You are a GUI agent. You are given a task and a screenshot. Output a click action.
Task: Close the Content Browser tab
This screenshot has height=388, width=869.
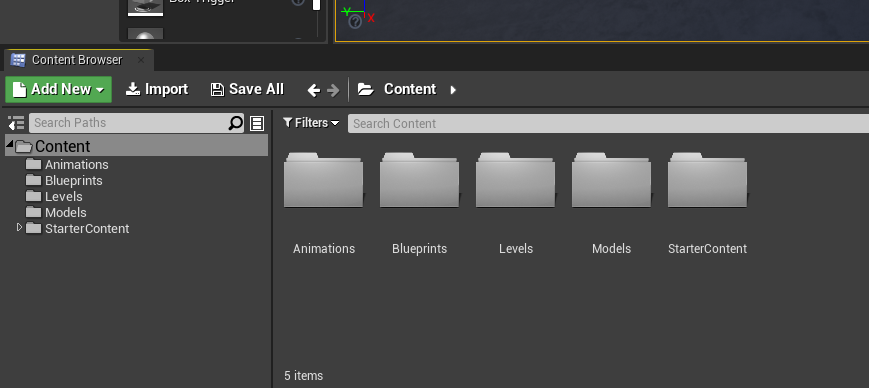pyautogui.click(x=141, y=60)
